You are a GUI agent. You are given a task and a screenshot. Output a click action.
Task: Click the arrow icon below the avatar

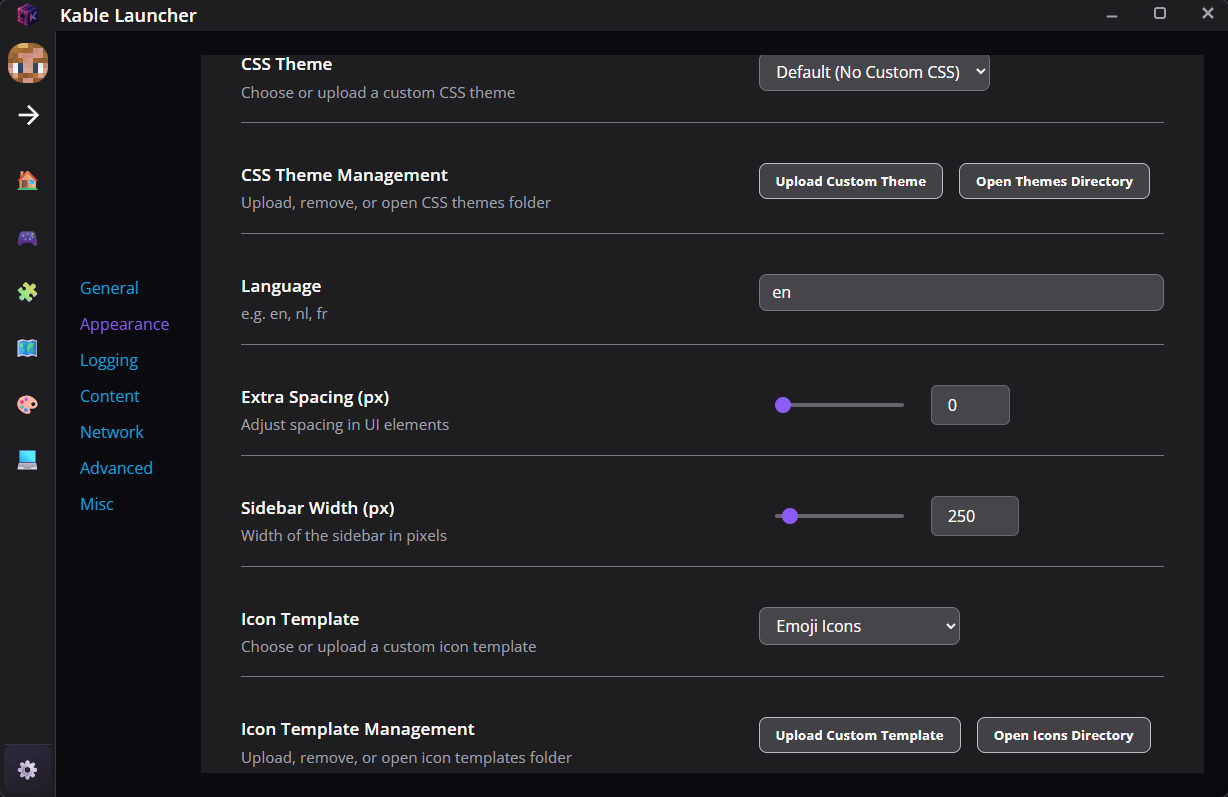coord(27,115)
